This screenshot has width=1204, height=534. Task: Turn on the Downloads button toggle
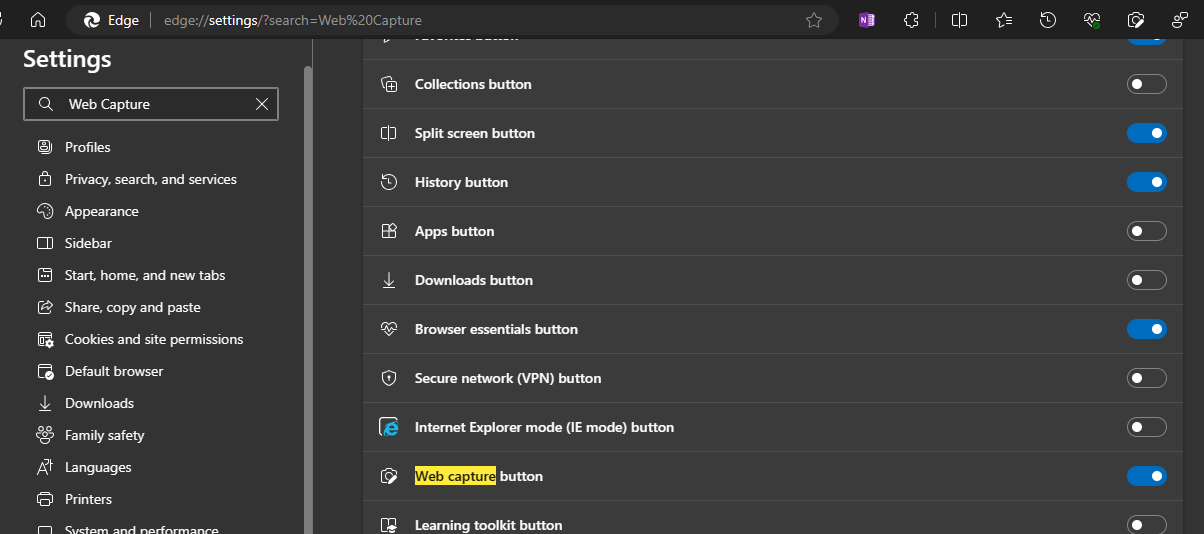[x=1146, y=280]
